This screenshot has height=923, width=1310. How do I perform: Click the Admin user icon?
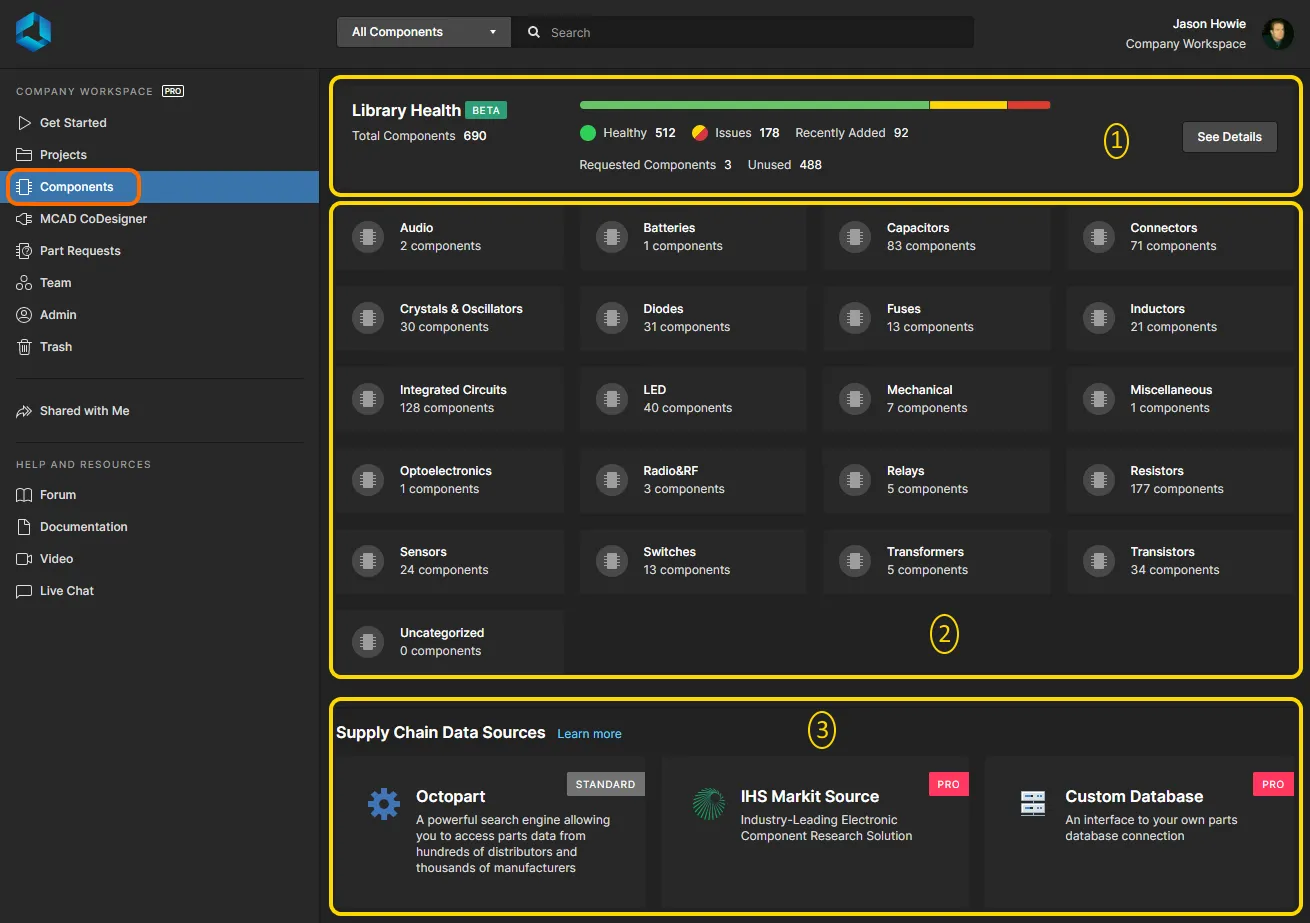pyautogui.click(x=24, y=315)
